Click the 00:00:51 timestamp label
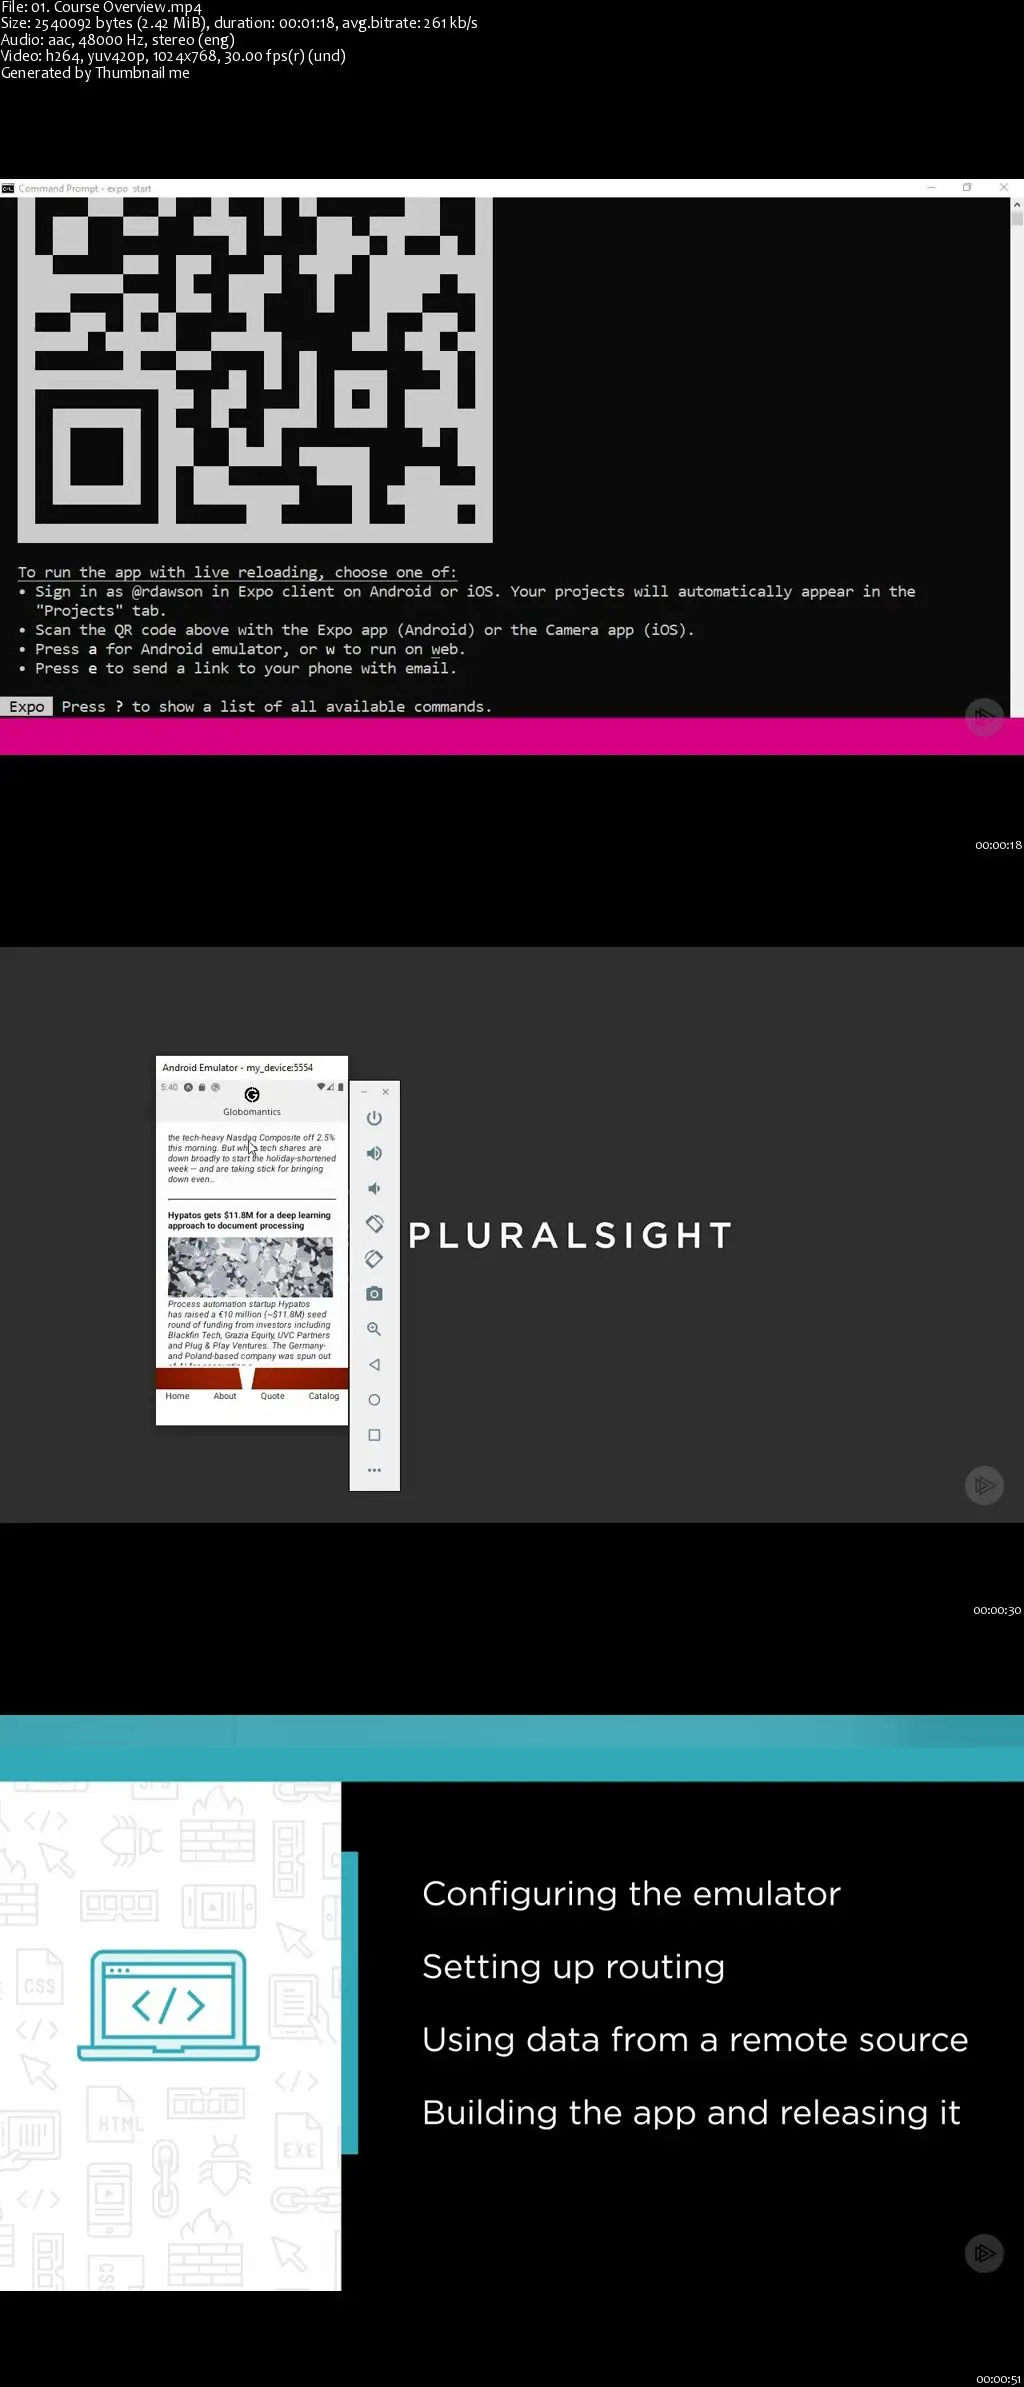Viewport: 1024px width, 2387px height. coord(998,2379)
